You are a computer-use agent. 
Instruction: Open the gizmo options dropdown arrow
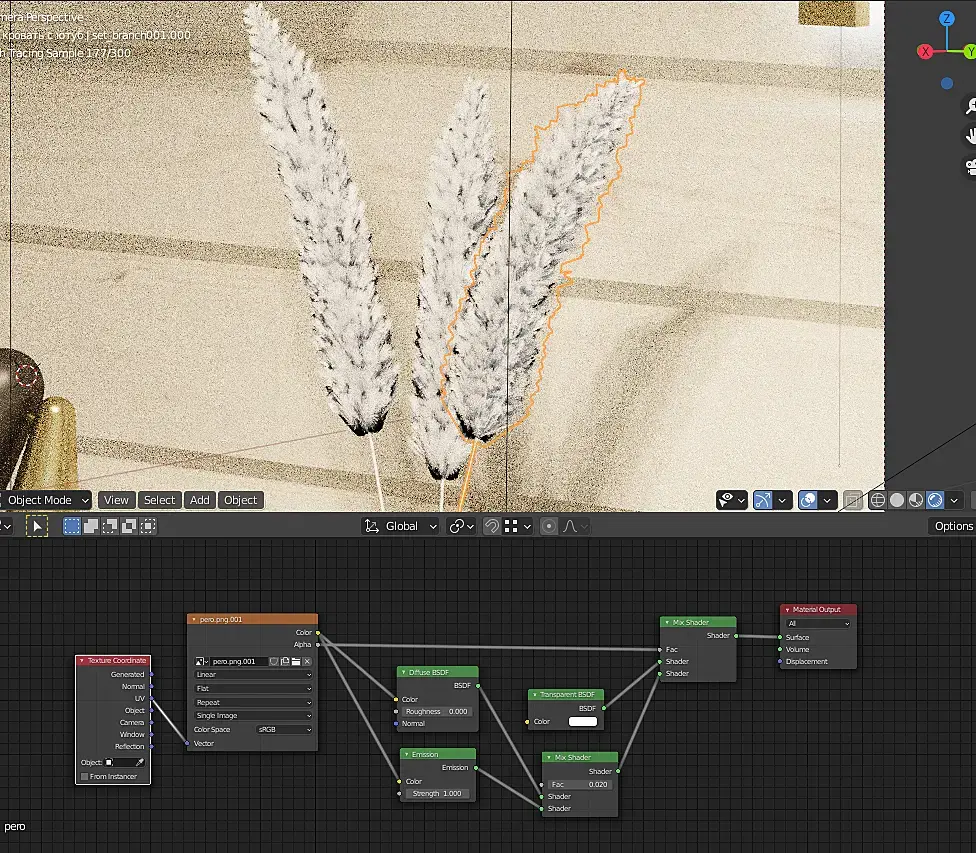click(x=782, y=500)
